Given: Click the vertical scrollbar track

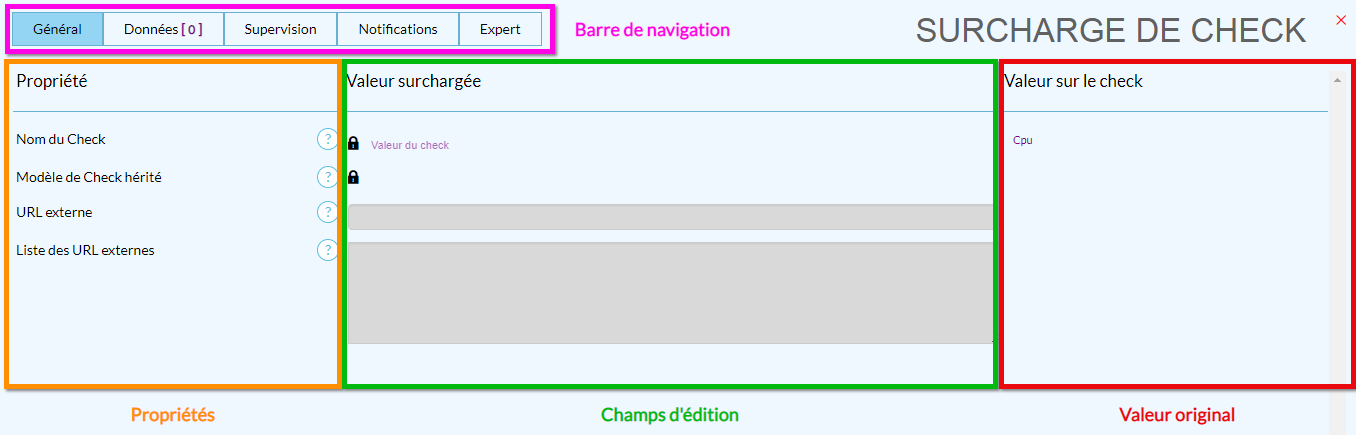Looking at the screenshot, I should point(1337,250).
